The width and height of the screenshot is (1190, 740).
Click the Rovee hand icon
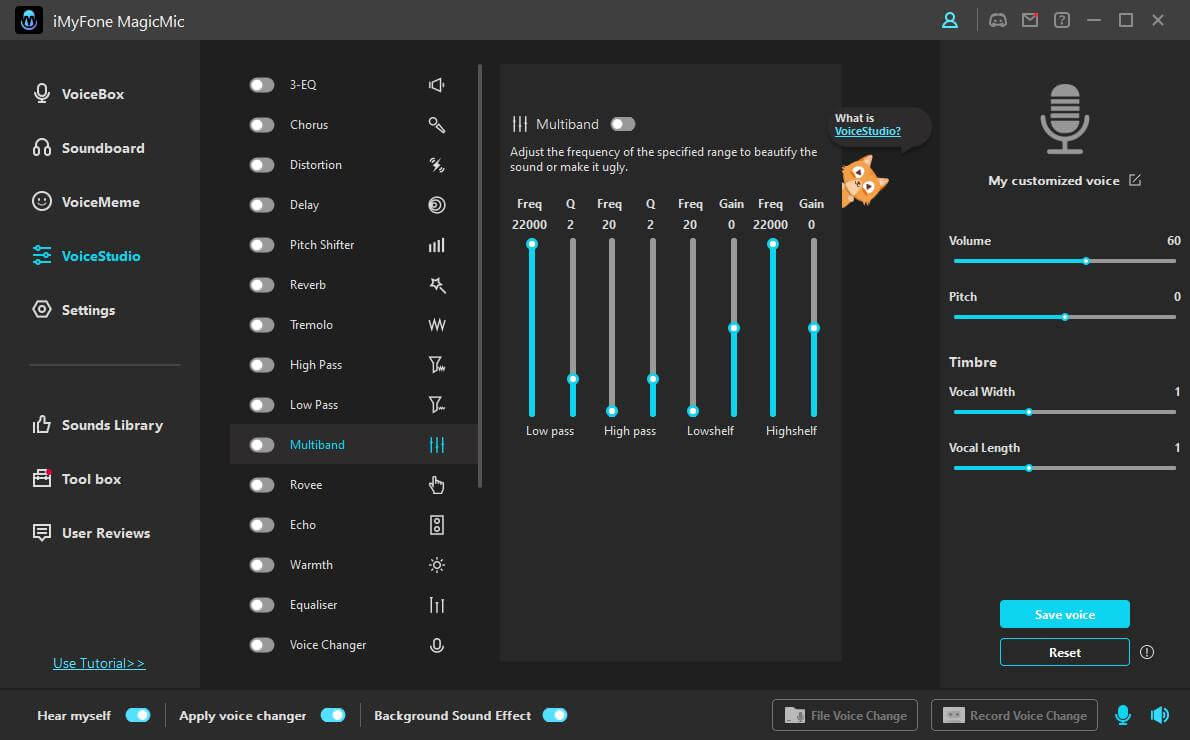tap(436, 485)
